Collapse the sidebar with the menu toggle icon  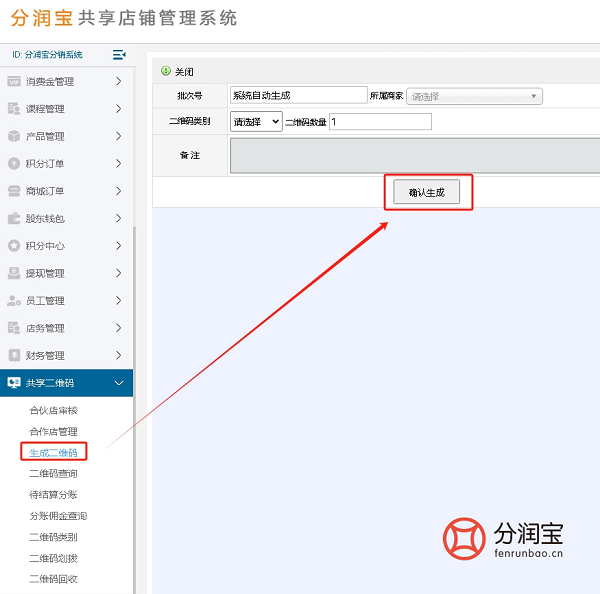[x=119, y=55]
